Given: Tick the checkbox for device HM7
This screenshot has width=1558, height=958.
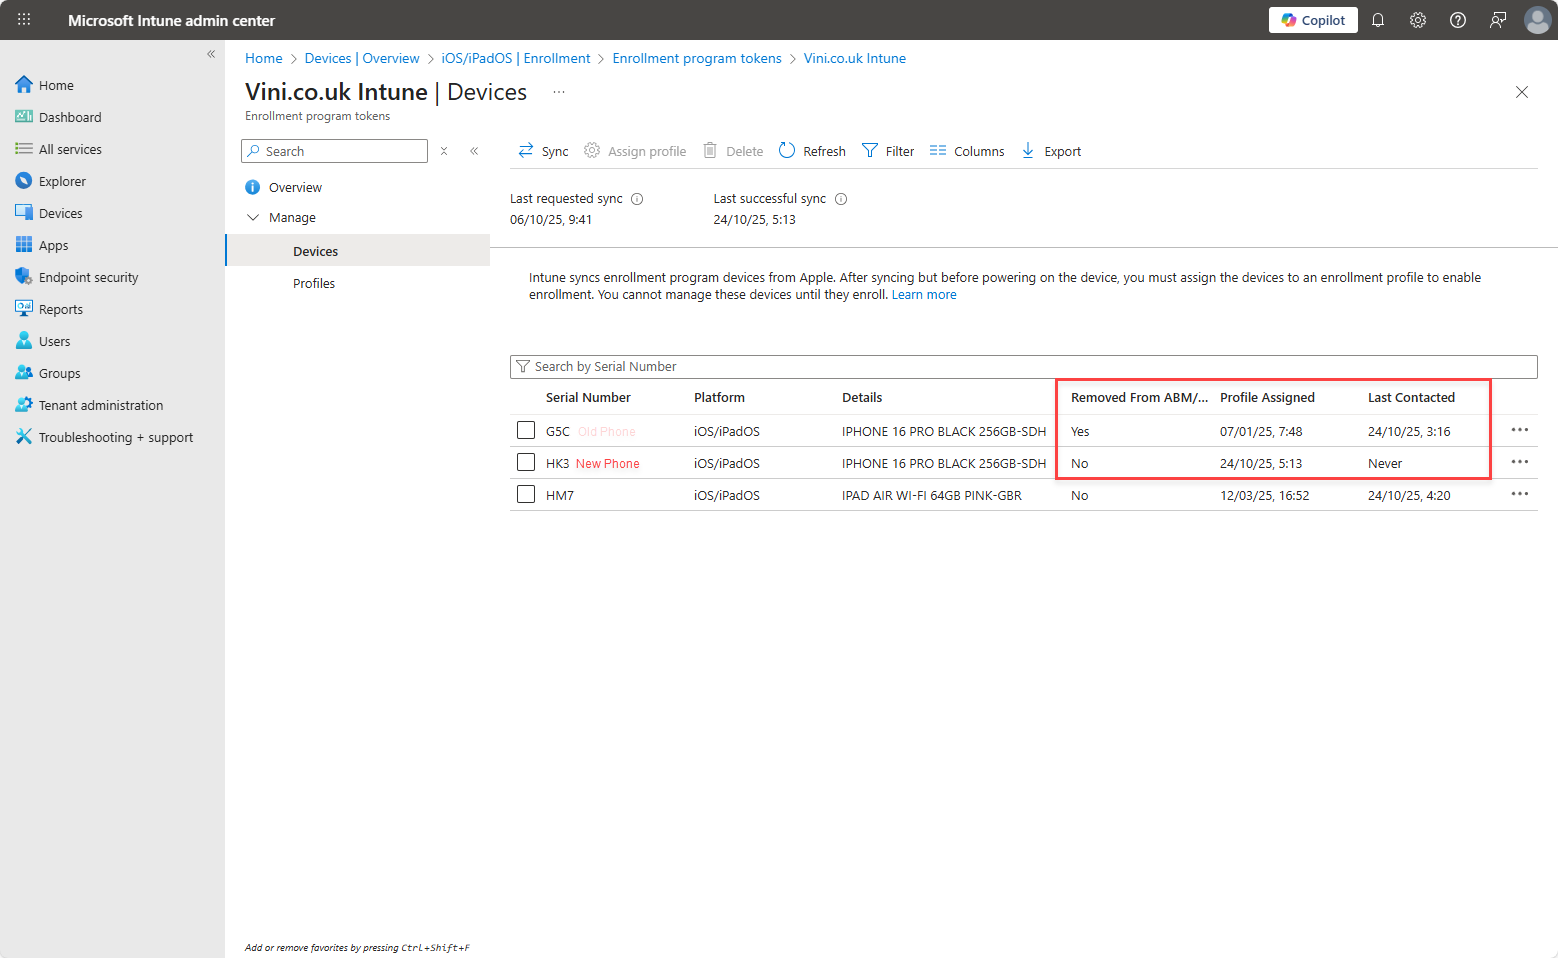Looking at the screenshot, I should (526, 495).
